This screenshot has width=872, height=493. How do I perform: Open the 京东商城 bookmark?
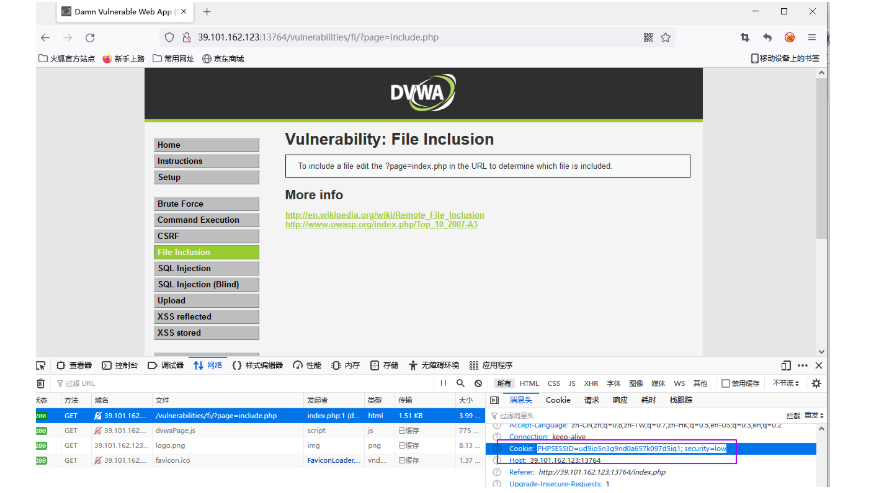click(223, 58)
